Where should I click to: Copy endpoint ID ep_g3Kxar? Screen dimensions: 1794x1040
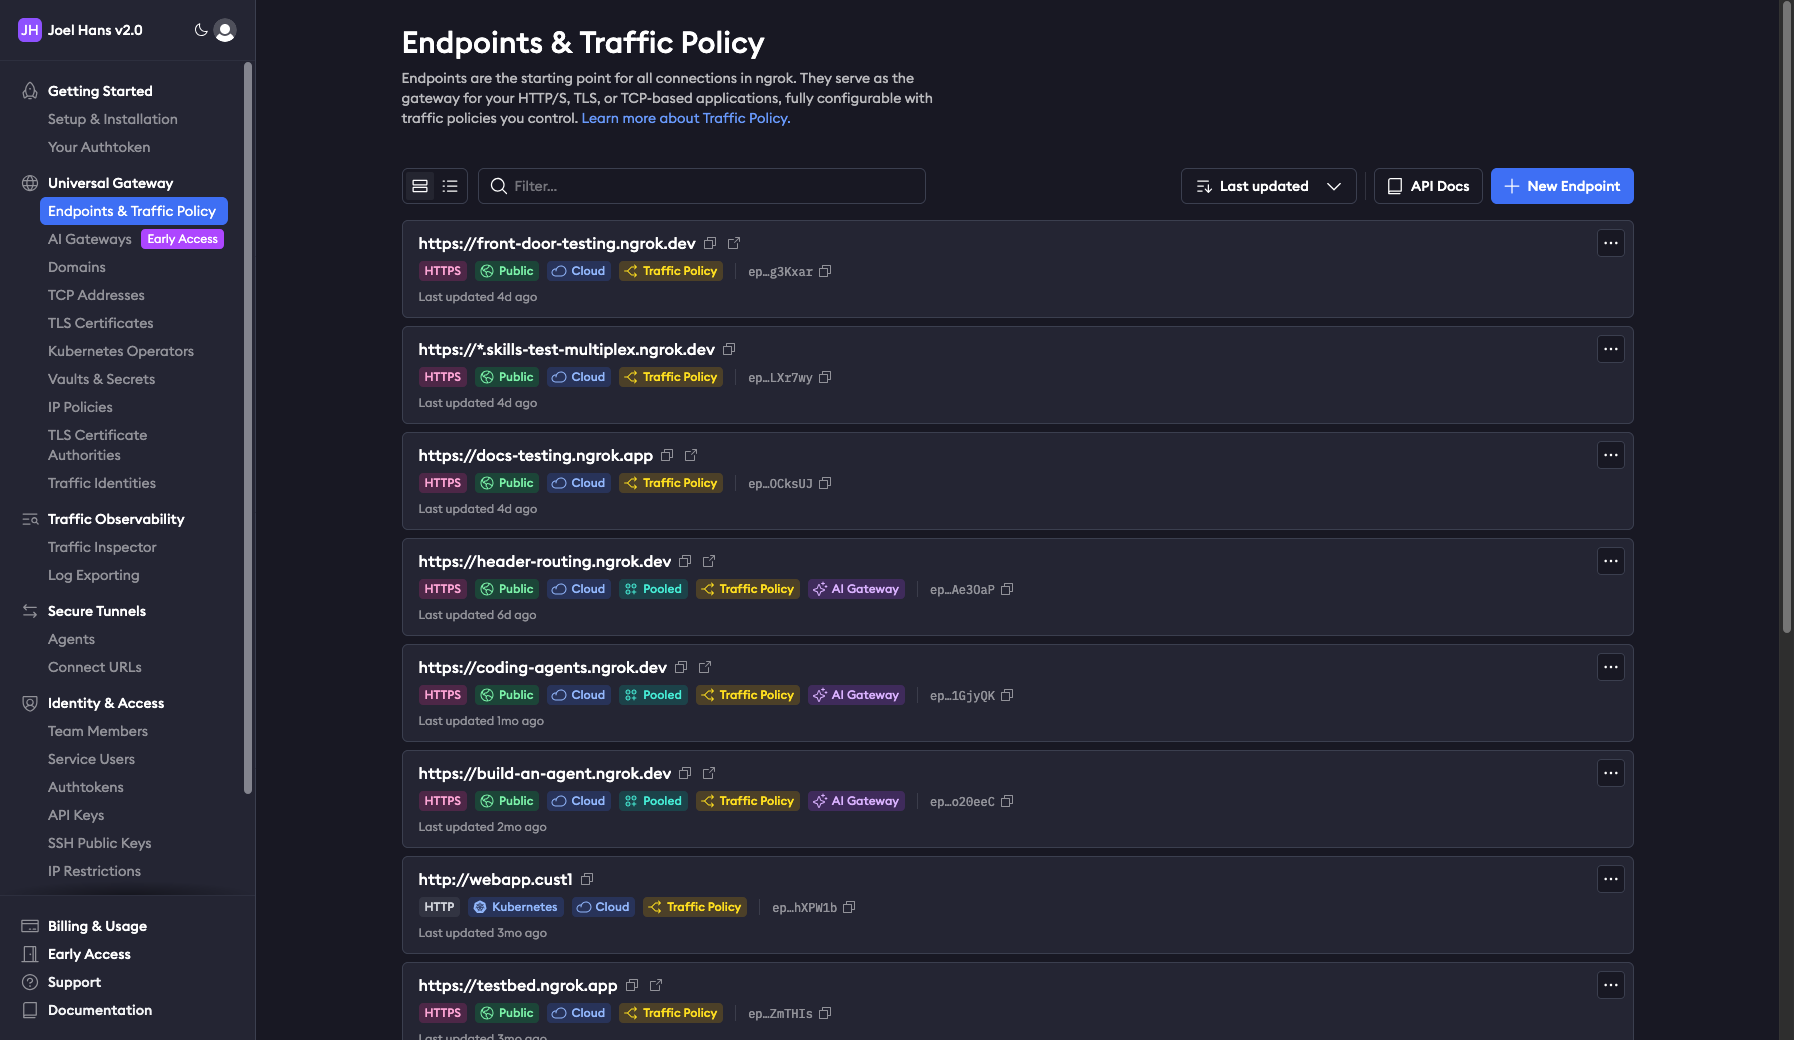coord(825,271)
